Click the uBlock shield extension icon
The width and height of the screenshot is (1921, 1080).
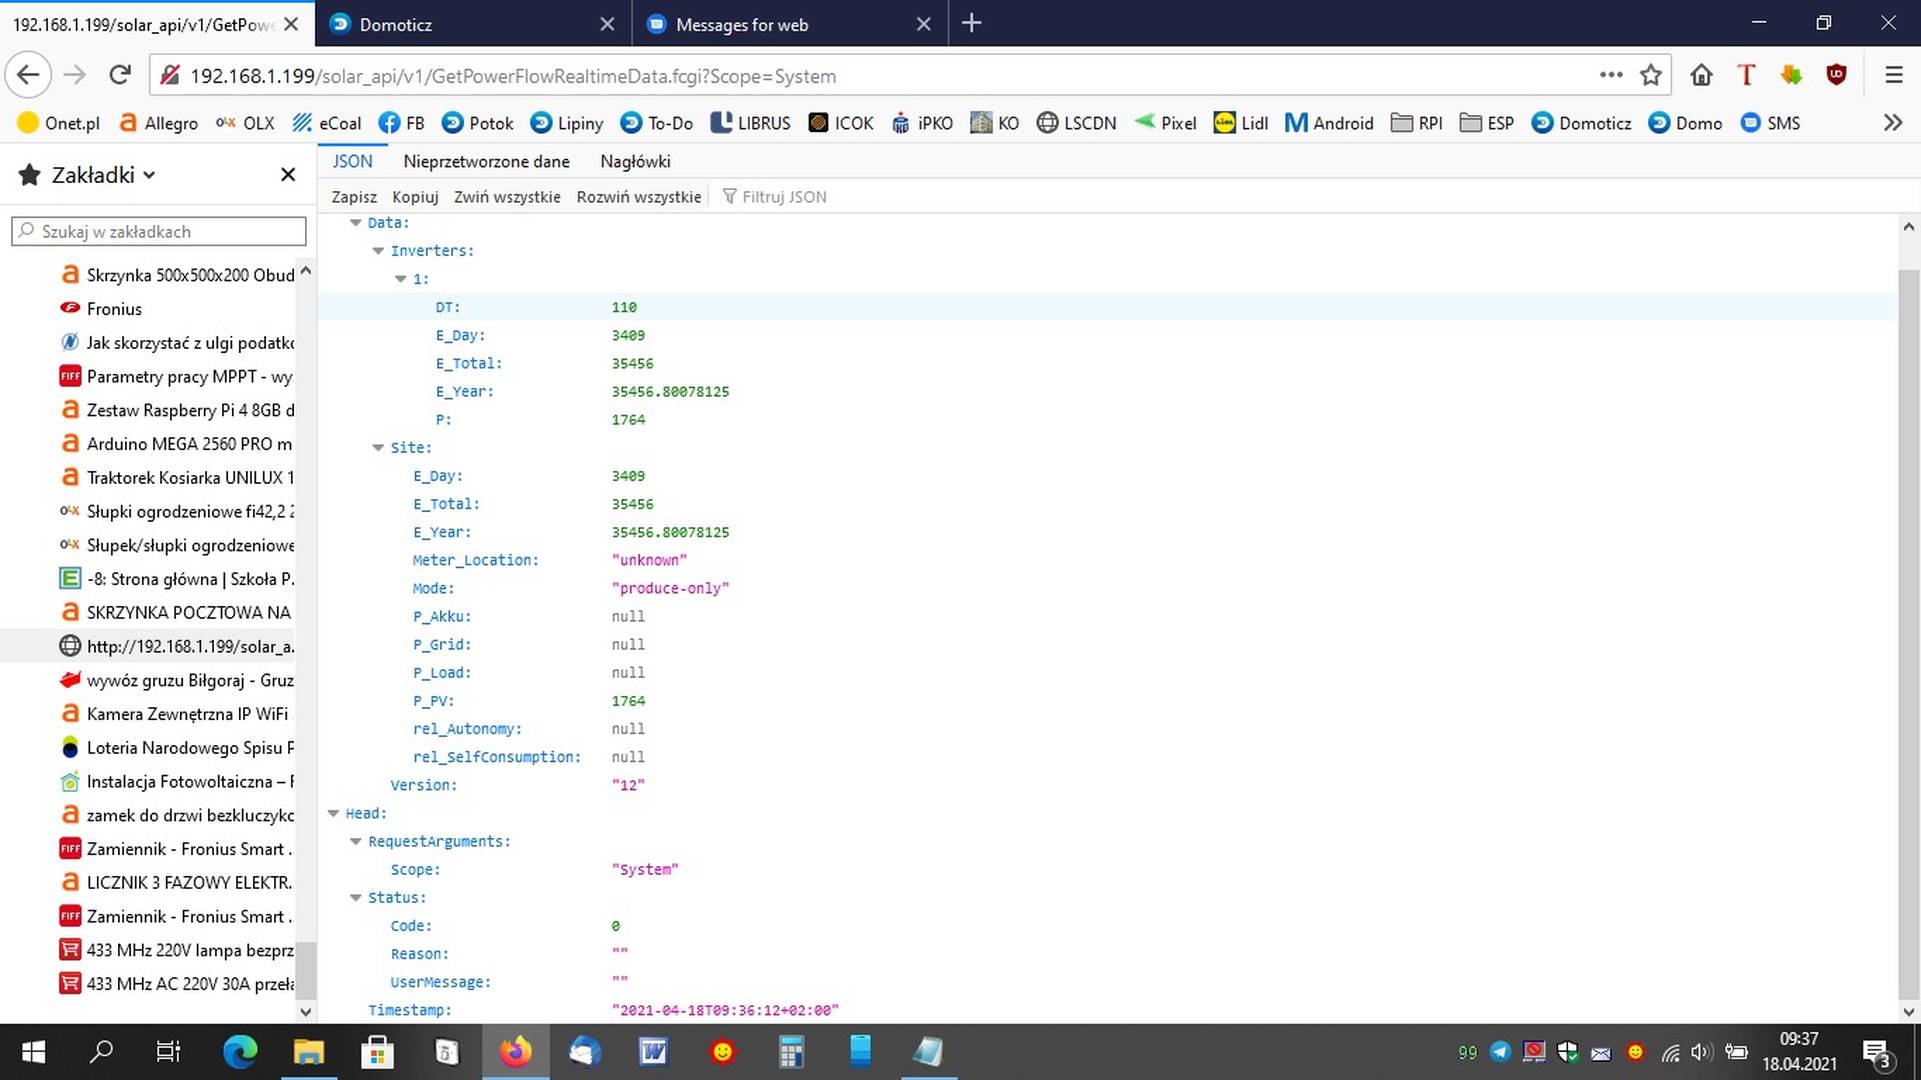pyautogui.click(x=1836, y=75)
